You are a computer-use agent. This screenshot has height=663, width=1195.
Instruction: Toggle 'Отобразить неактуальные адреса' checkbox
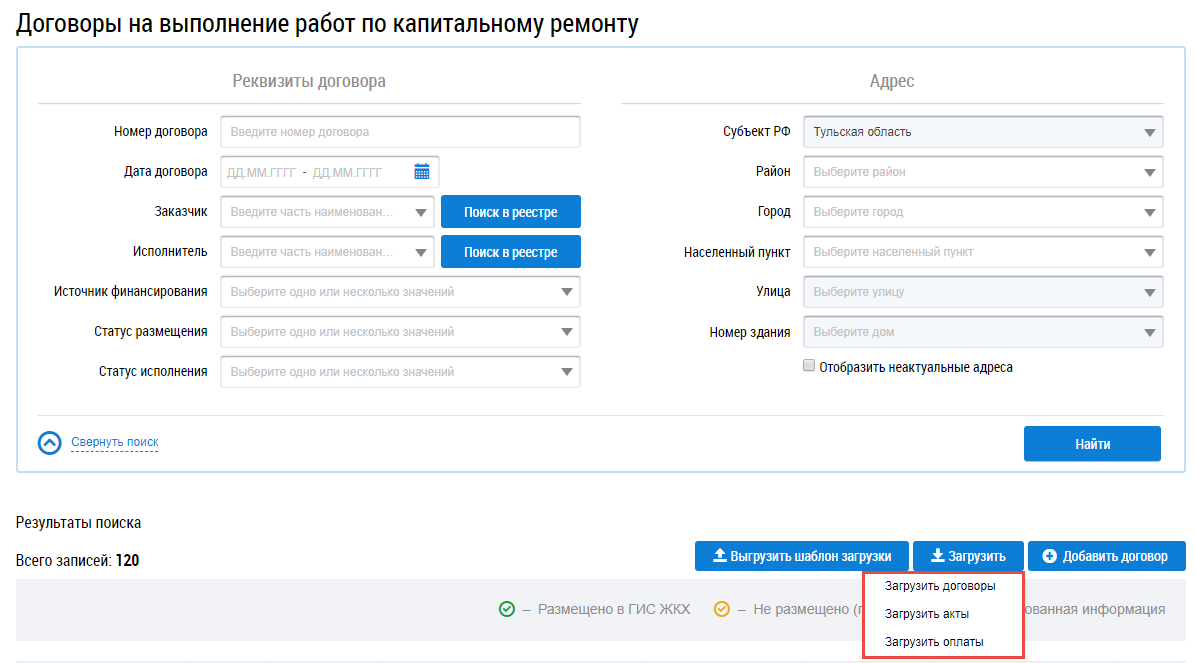pos(809,367)
